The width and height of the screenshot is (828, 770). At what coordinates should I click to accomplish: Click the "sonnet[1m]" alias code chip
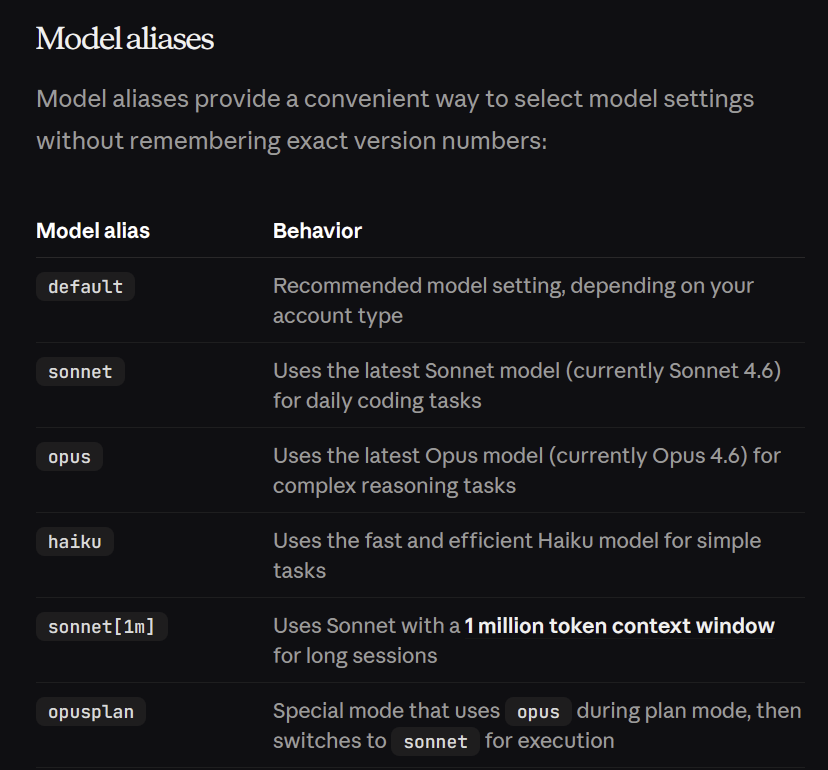pos(101,627)
